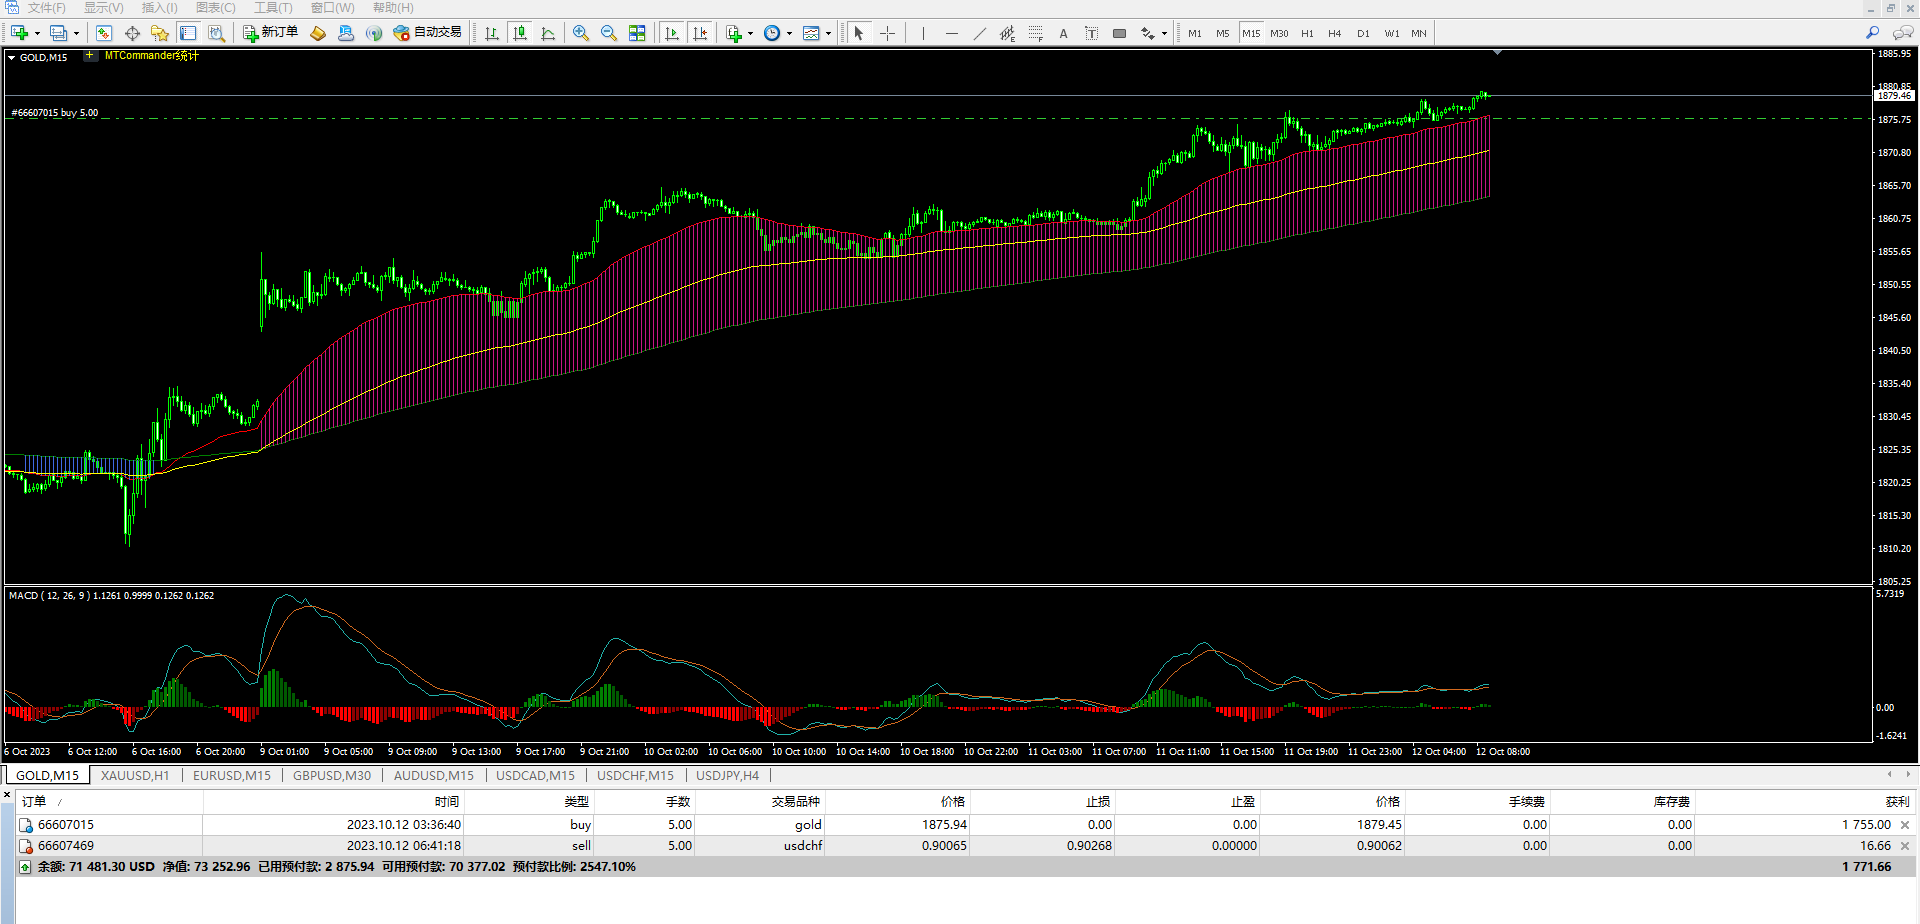
Task: Toggle chart shift
Action: point(700,33)
